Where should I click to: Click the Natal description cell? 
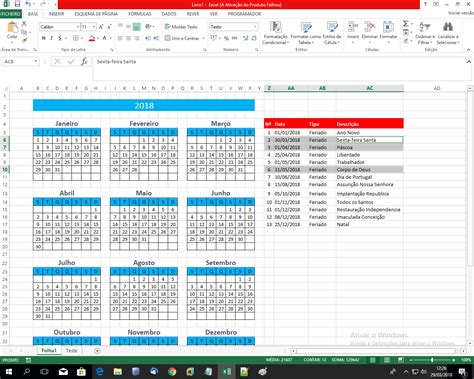click(x=369, y=224)
